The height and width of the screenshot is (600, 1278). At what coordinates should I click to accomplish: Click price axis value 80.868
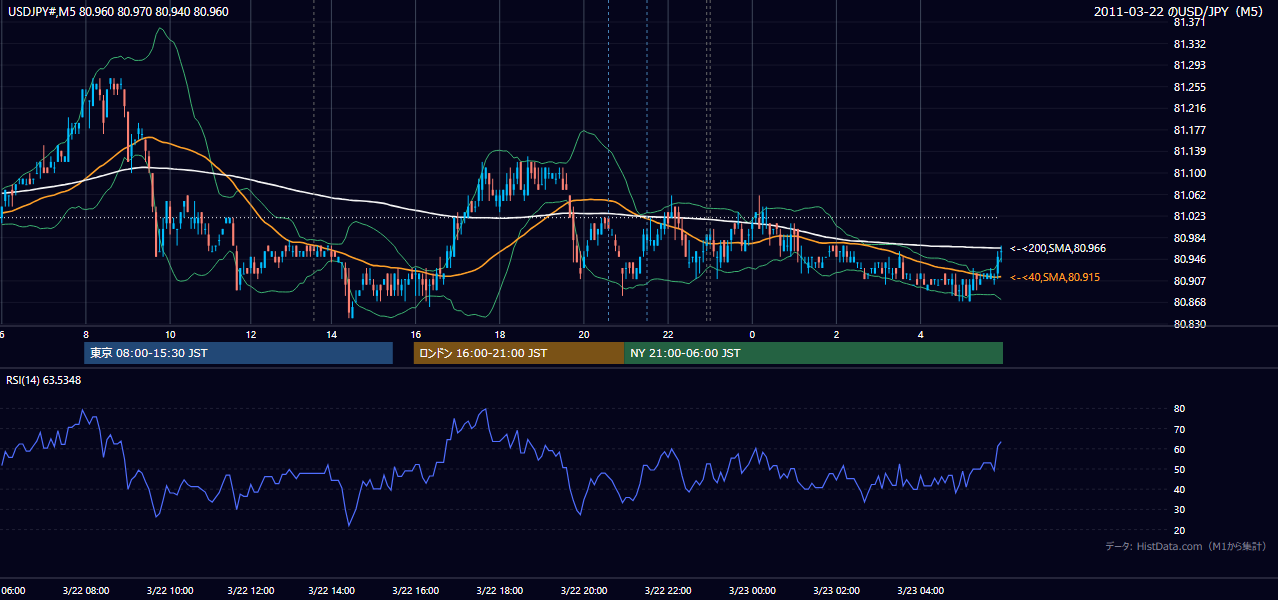[1189, 302]
